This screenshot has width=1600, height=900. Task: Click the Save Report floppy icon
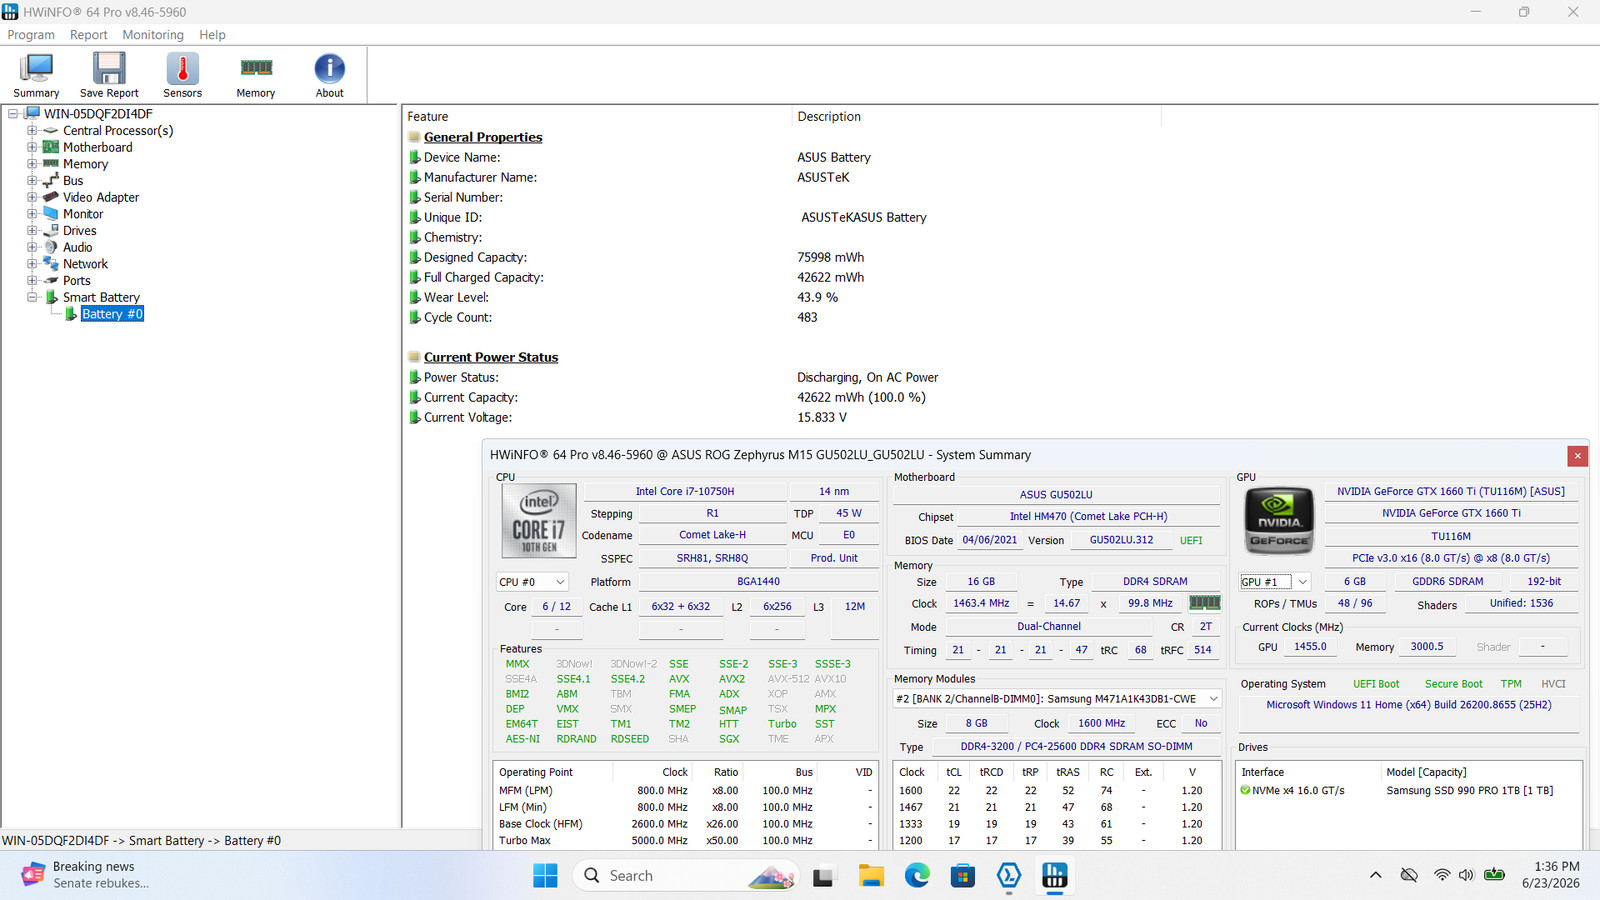point(109,68)
